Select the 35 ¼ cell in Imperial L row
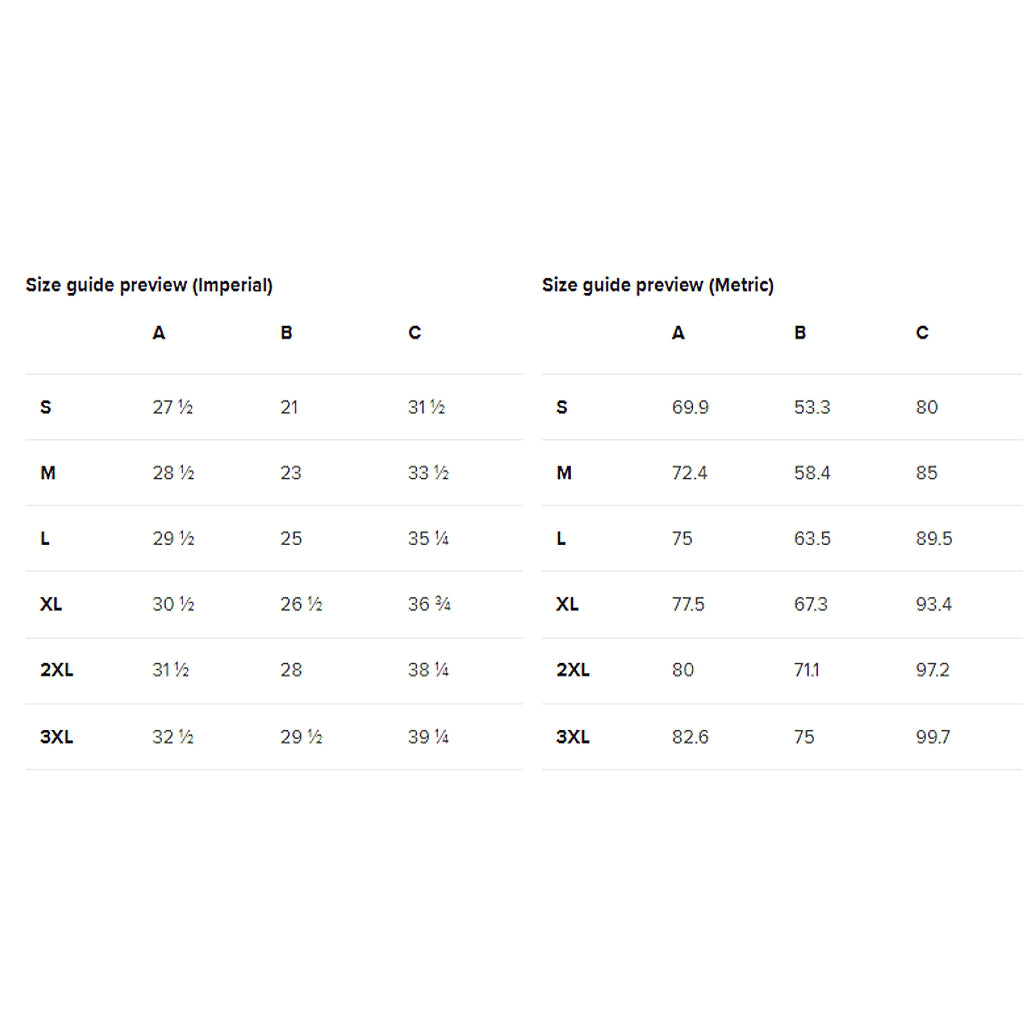 (428, 538)
